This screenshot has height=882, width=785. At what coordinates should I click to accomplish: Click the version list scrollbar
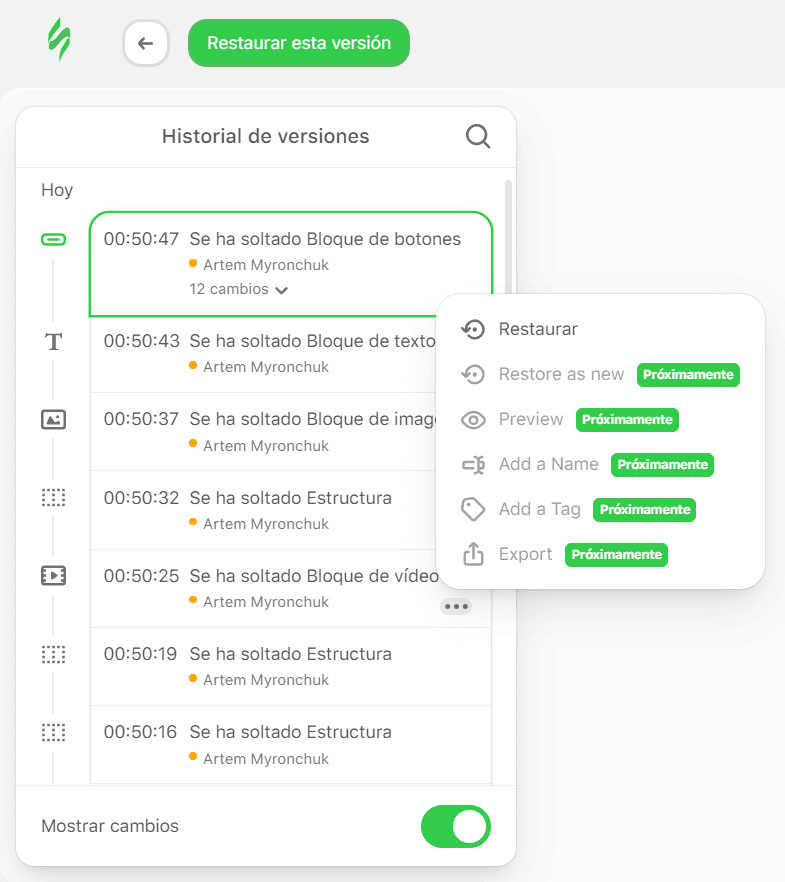pyautogui.click(x=508, y=236)
